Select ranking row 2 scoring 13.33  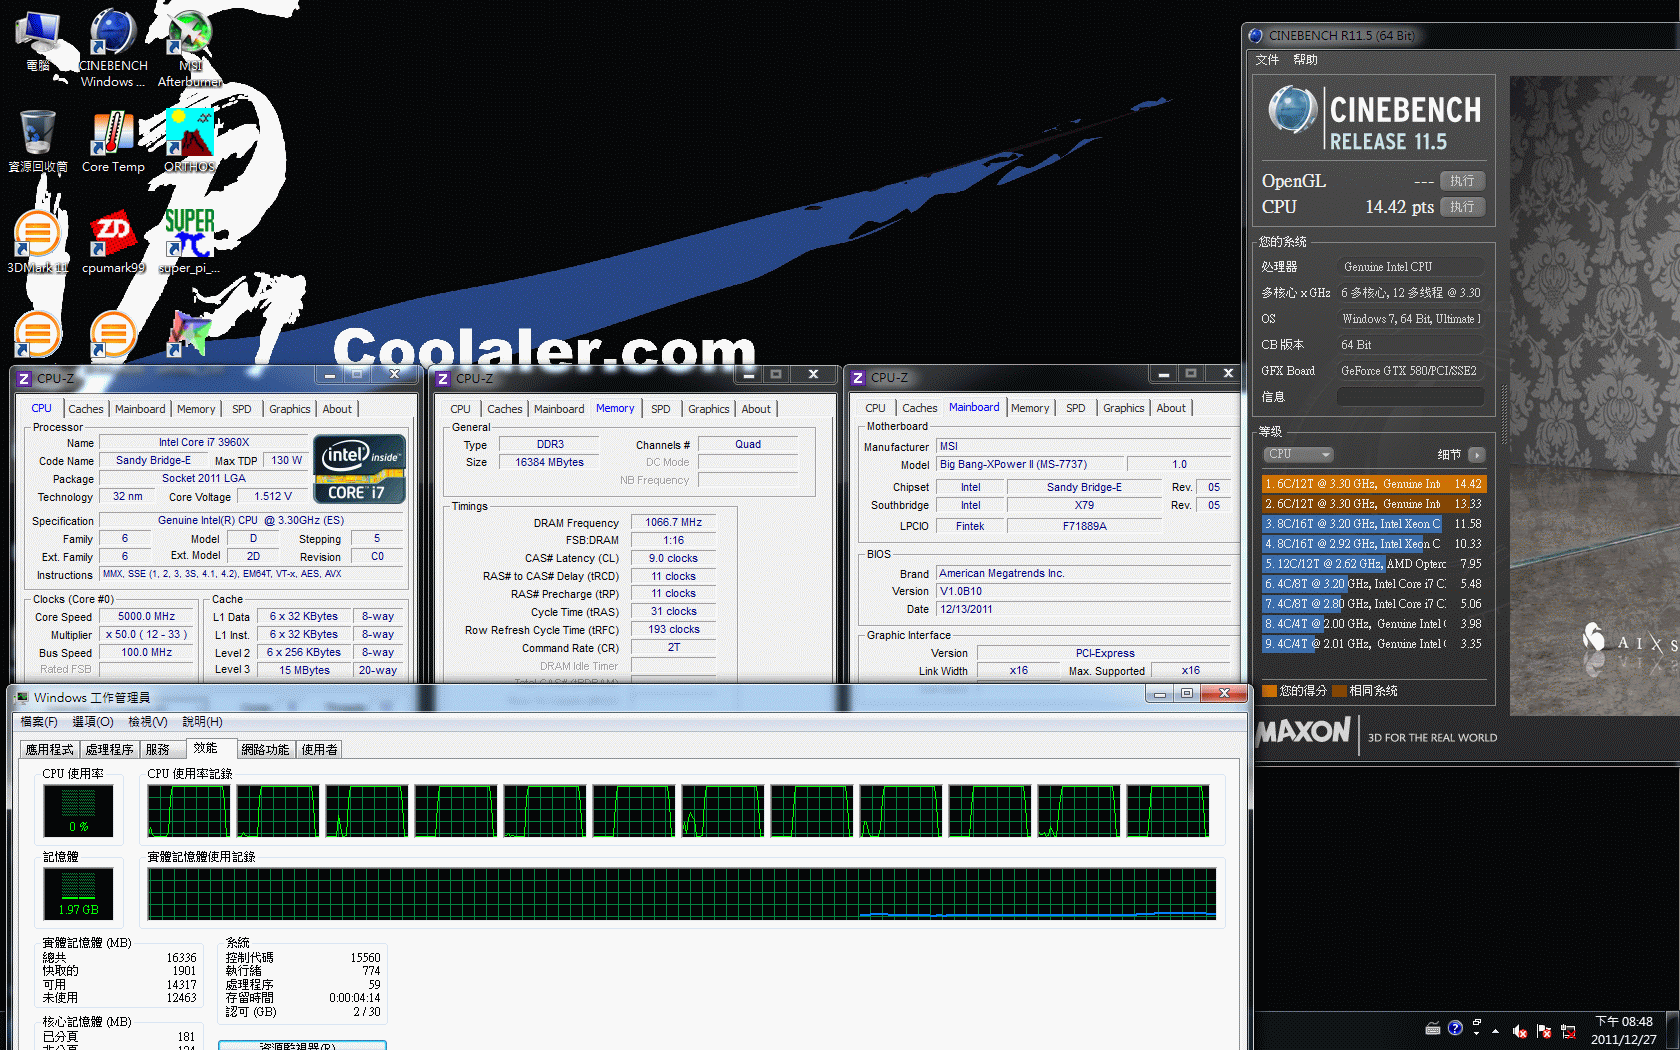click(x=1374, y=504)
